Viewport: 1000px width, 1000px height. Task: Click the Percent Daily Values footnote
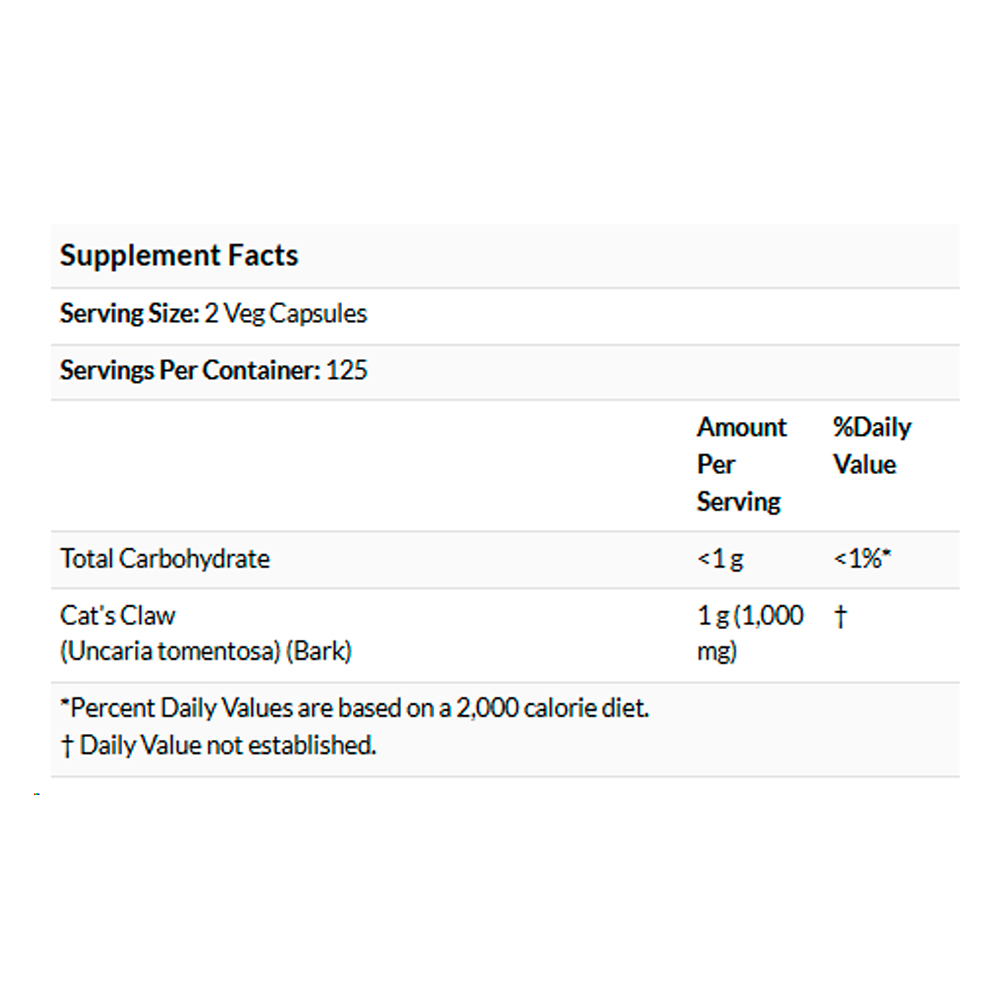[x=354, y=709]
